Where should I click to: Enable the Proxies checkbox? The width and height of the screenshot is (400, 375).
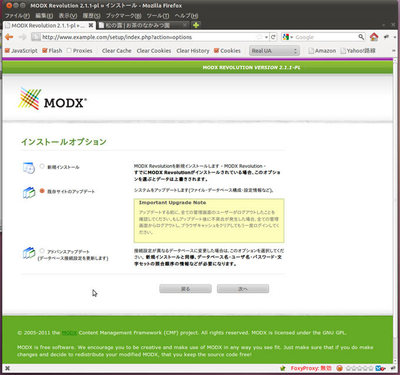(69, 51)
